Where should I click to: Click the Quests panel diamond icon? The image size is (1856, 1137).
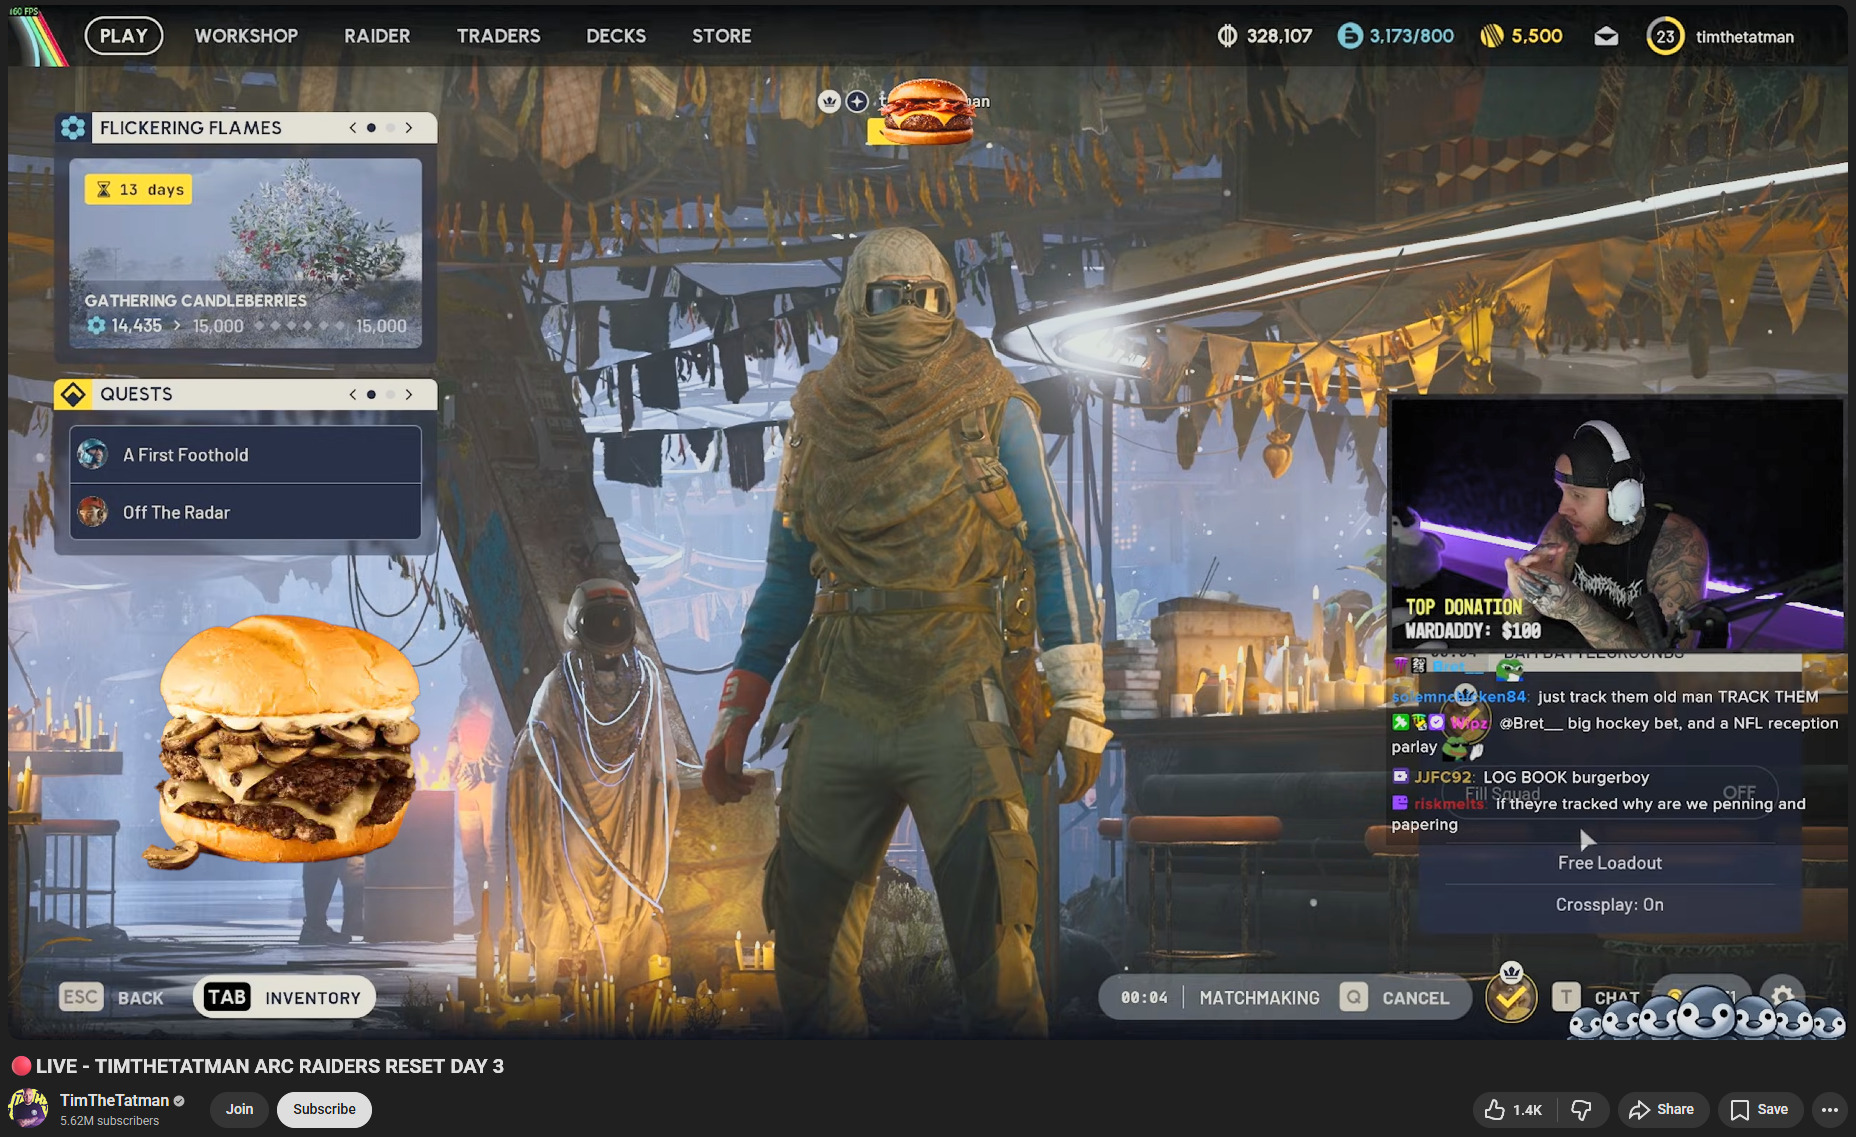73,394
